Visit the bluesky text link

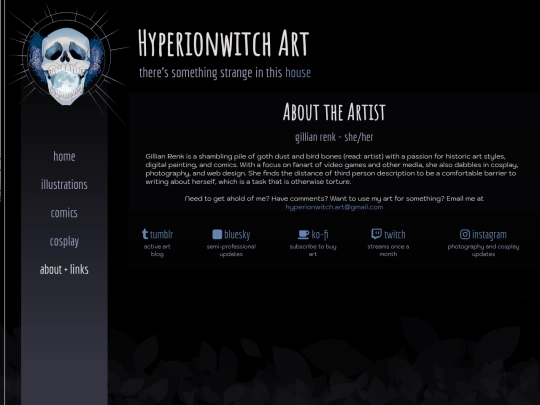click(237, 235)
